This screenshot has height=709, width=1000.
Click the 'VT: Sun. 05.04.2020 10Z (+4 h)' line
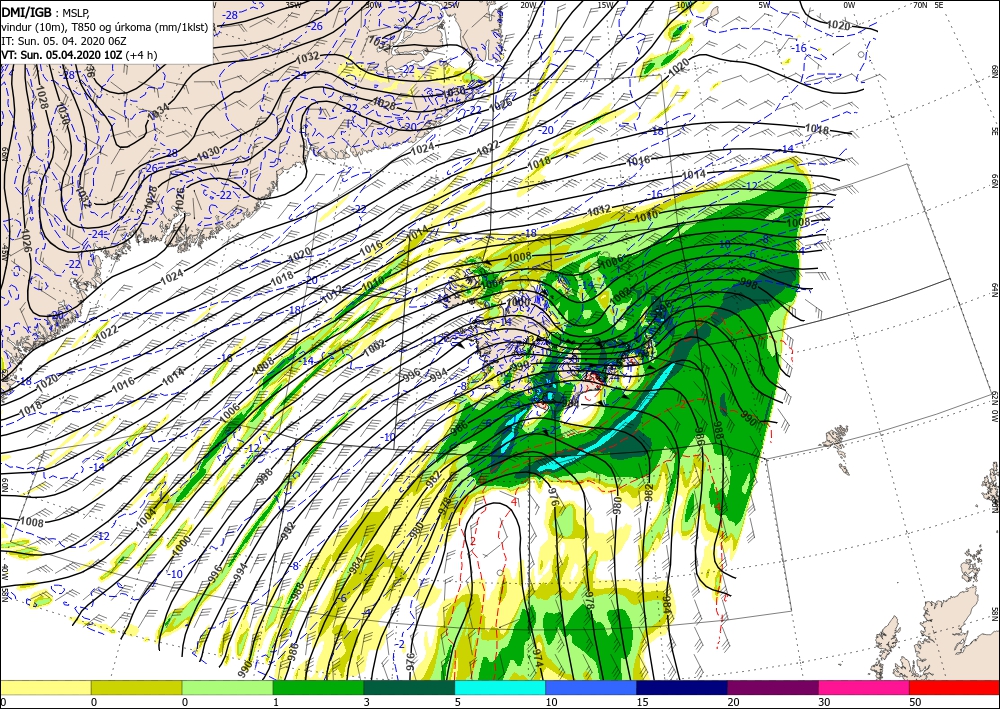tap(79, 55)
